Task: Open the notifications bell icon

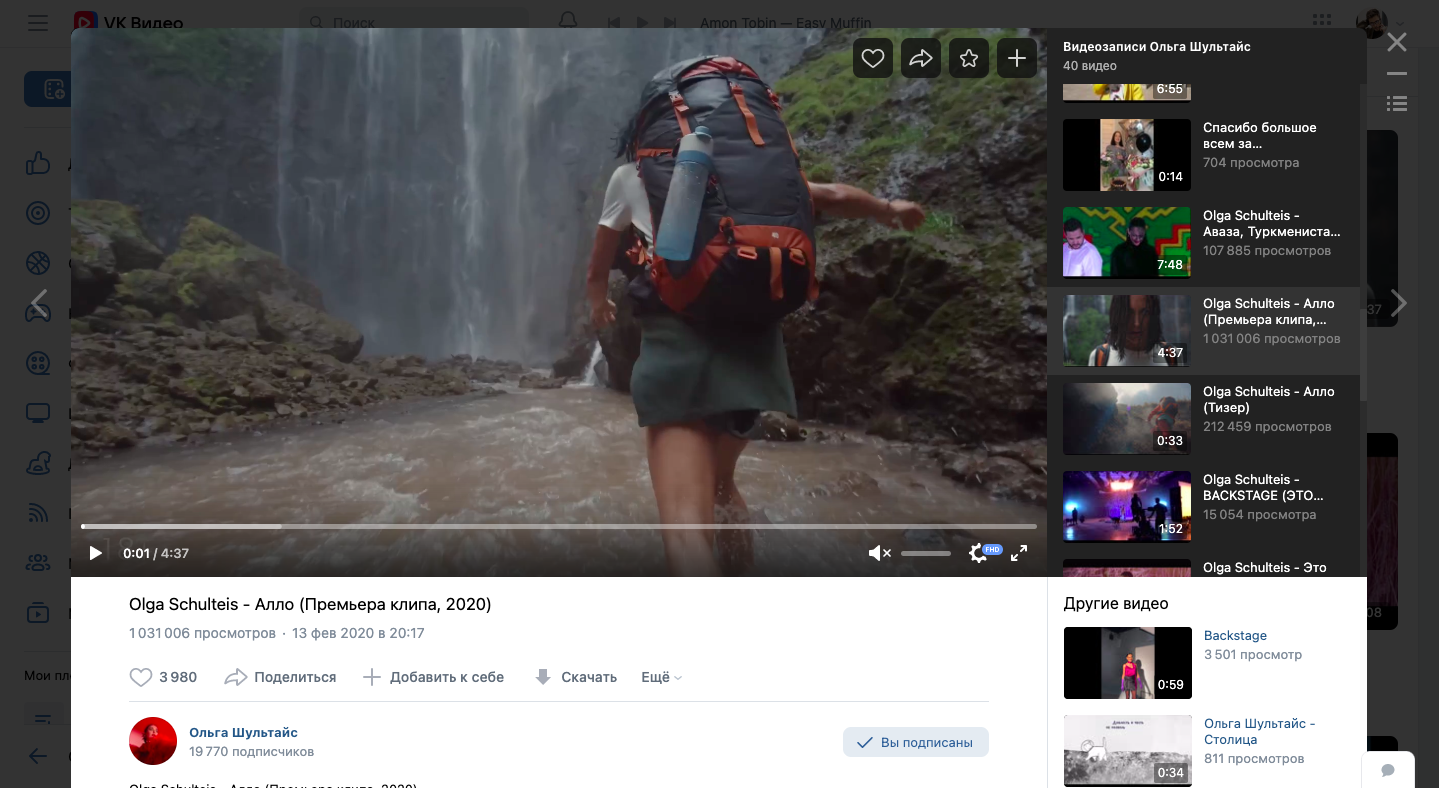Action: tap(568, 22)
